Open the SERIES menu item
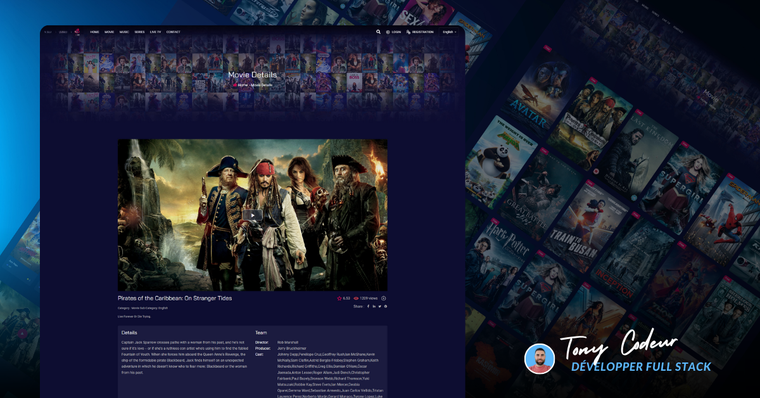 (x=140, y=32)
